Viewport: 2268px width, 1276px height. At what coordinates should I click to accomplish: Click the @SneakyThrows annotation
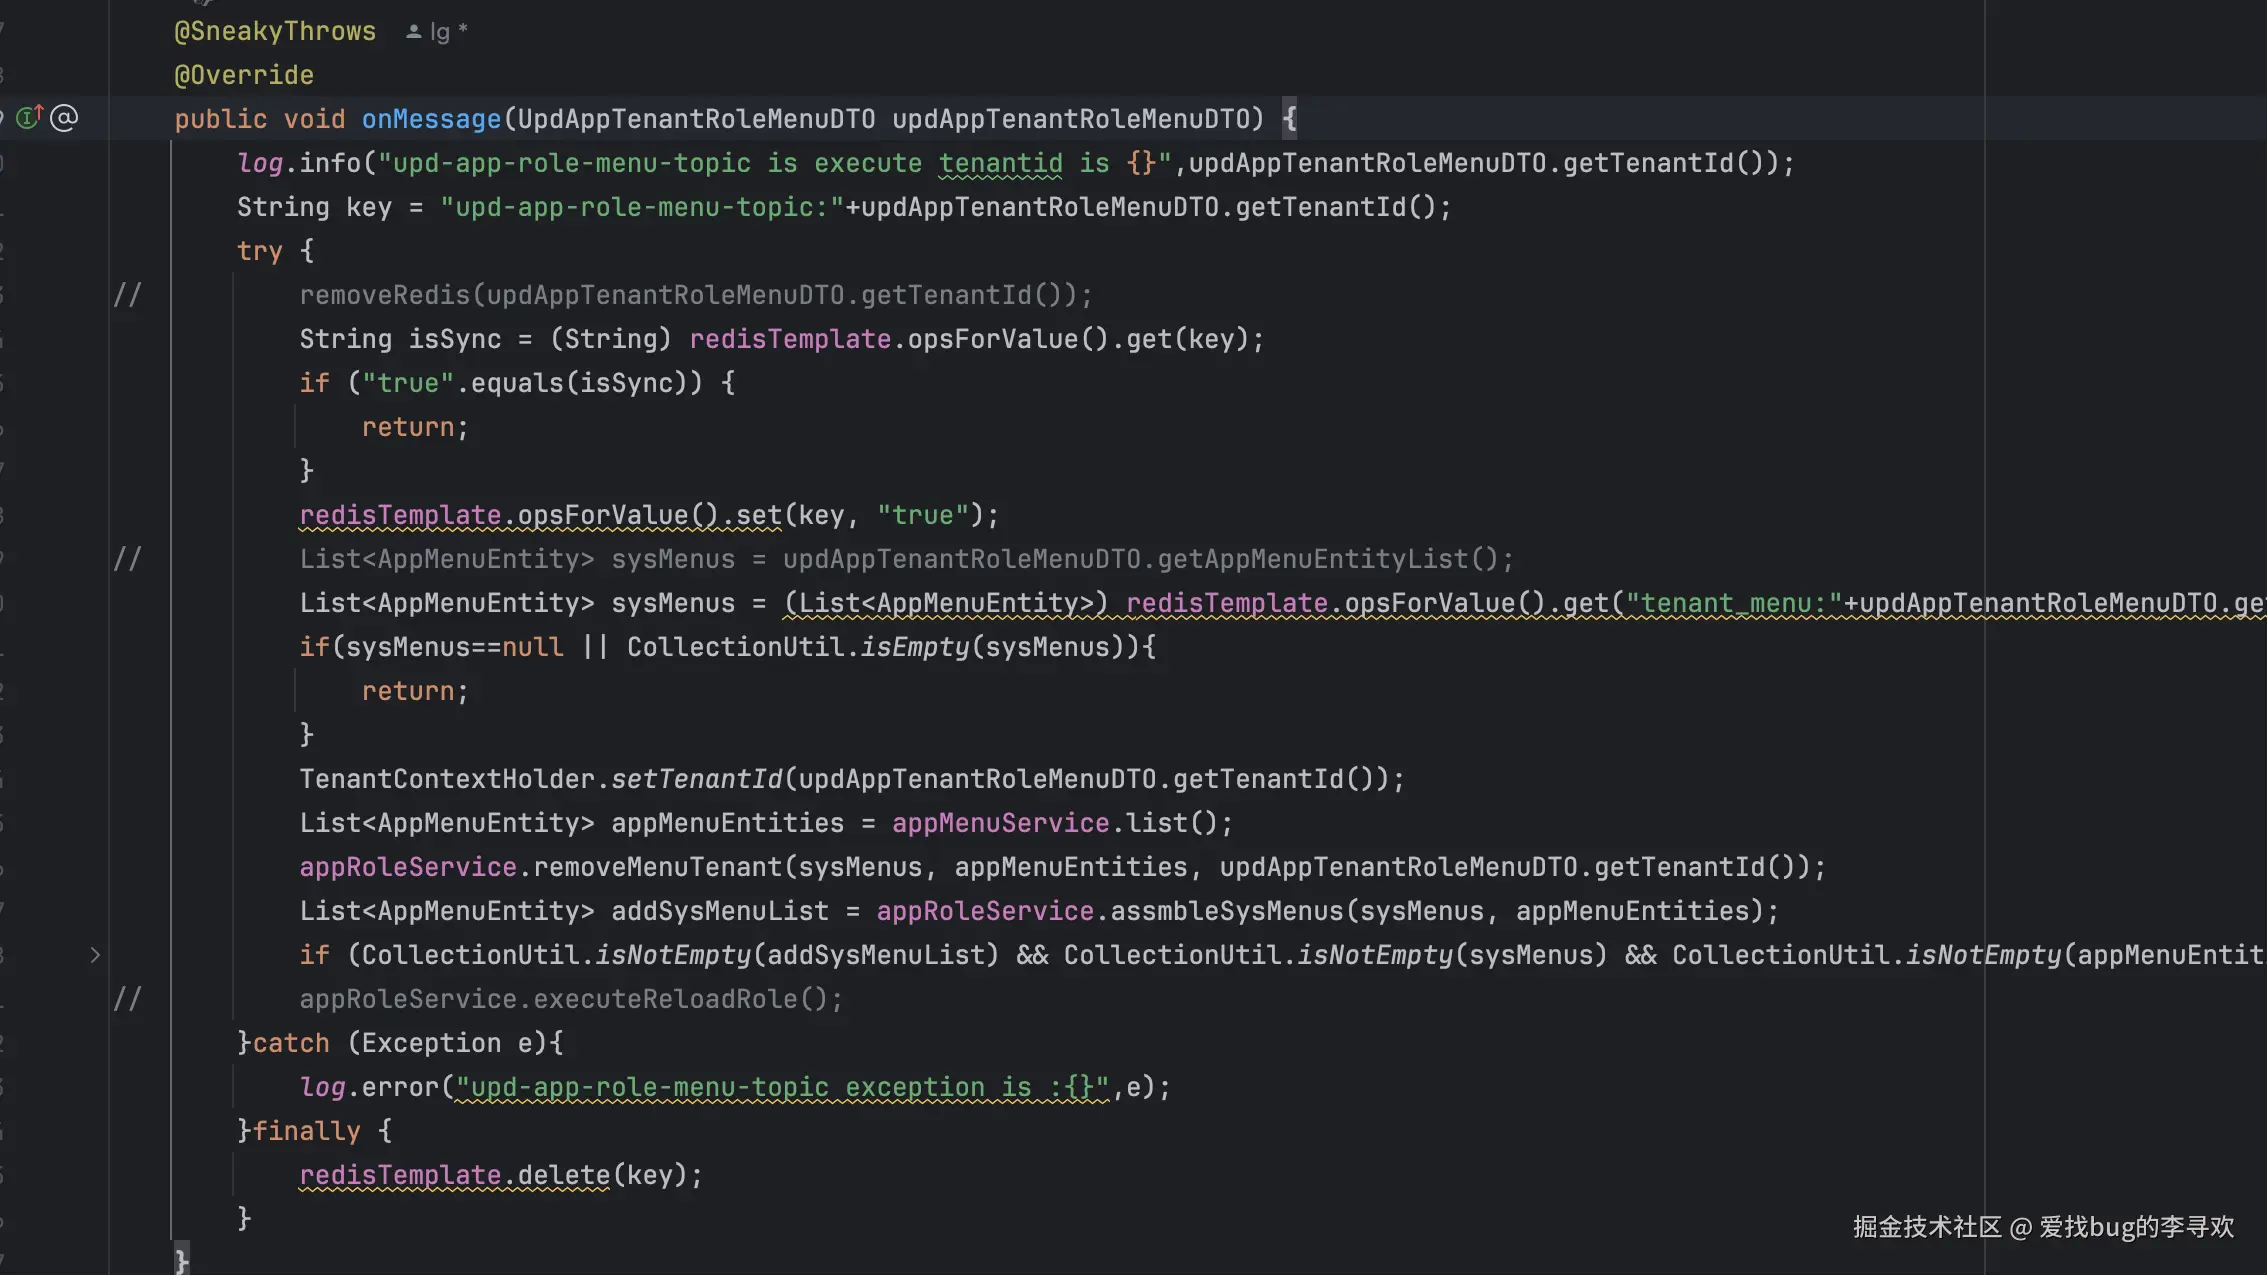(x=275, y=31)
